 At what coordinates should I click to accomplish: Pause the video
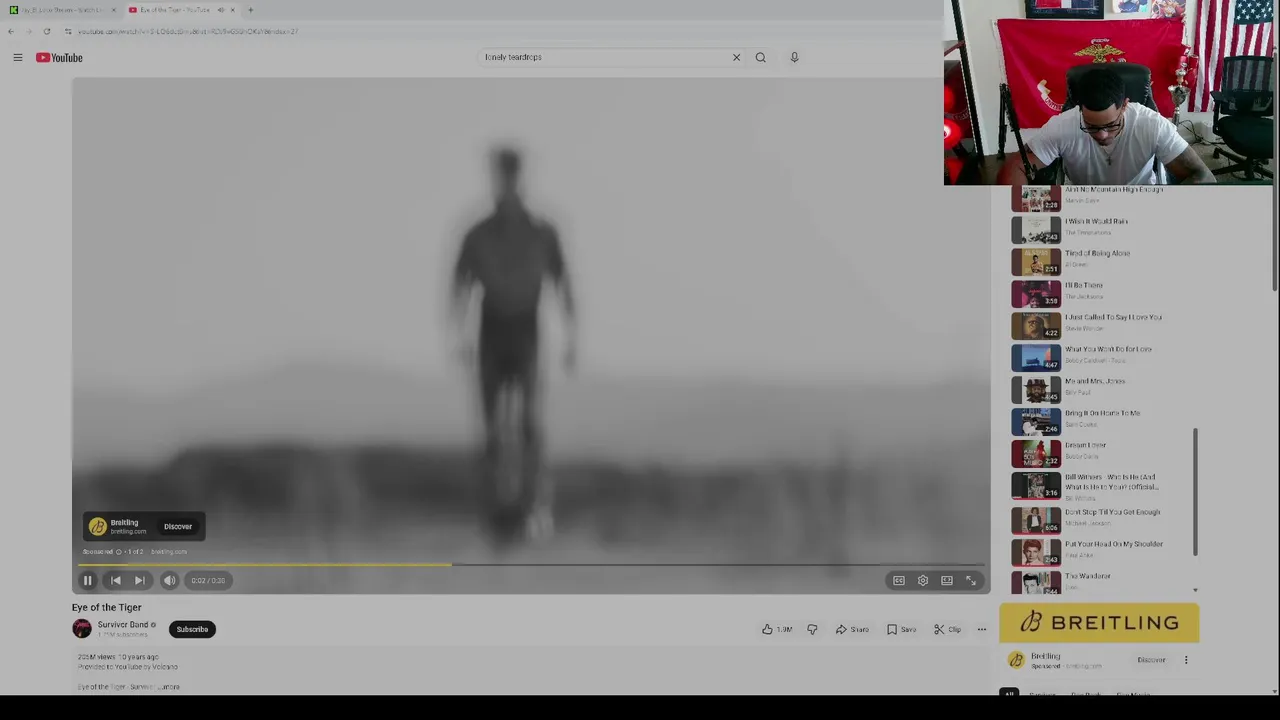87,580
